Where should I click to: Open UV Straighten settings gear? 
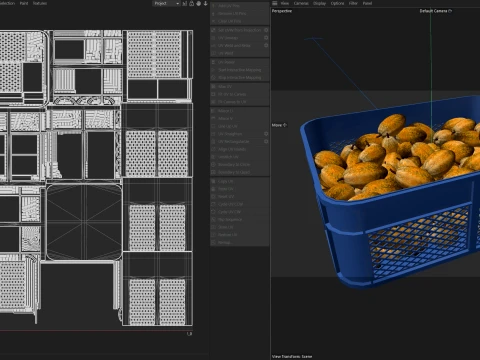pos(266,134)
